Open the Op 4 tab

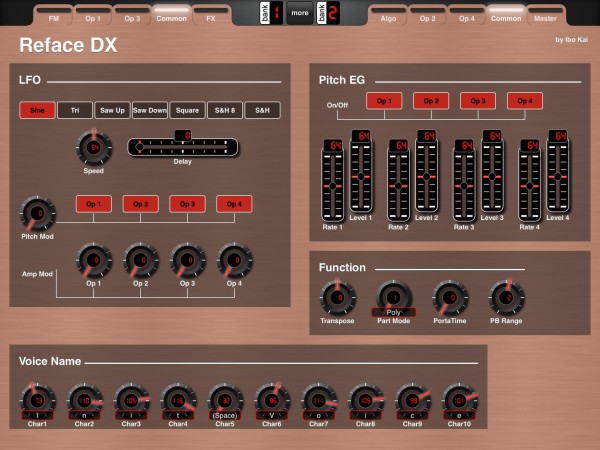pyautogui.click(x=467, y=16)
